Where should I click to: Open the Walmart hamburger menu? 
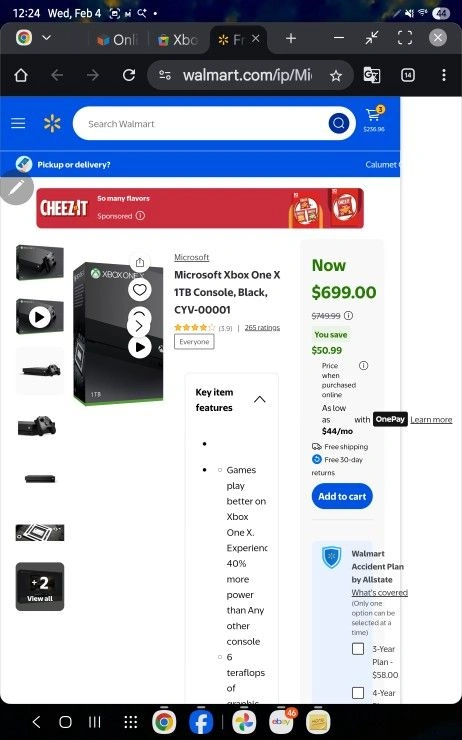coord(18,124)
